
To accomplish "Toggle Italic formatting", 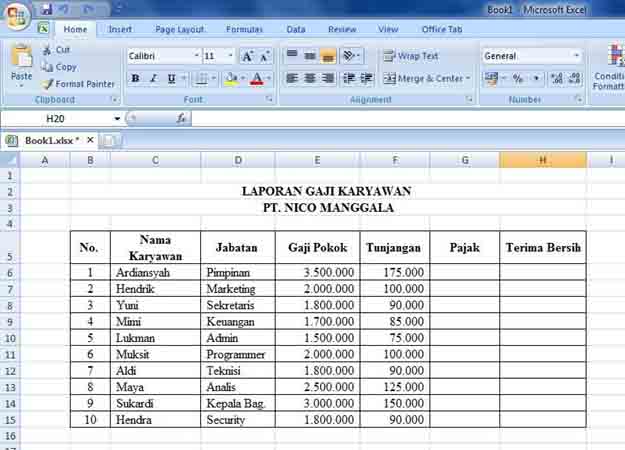I will pos(153,79).
